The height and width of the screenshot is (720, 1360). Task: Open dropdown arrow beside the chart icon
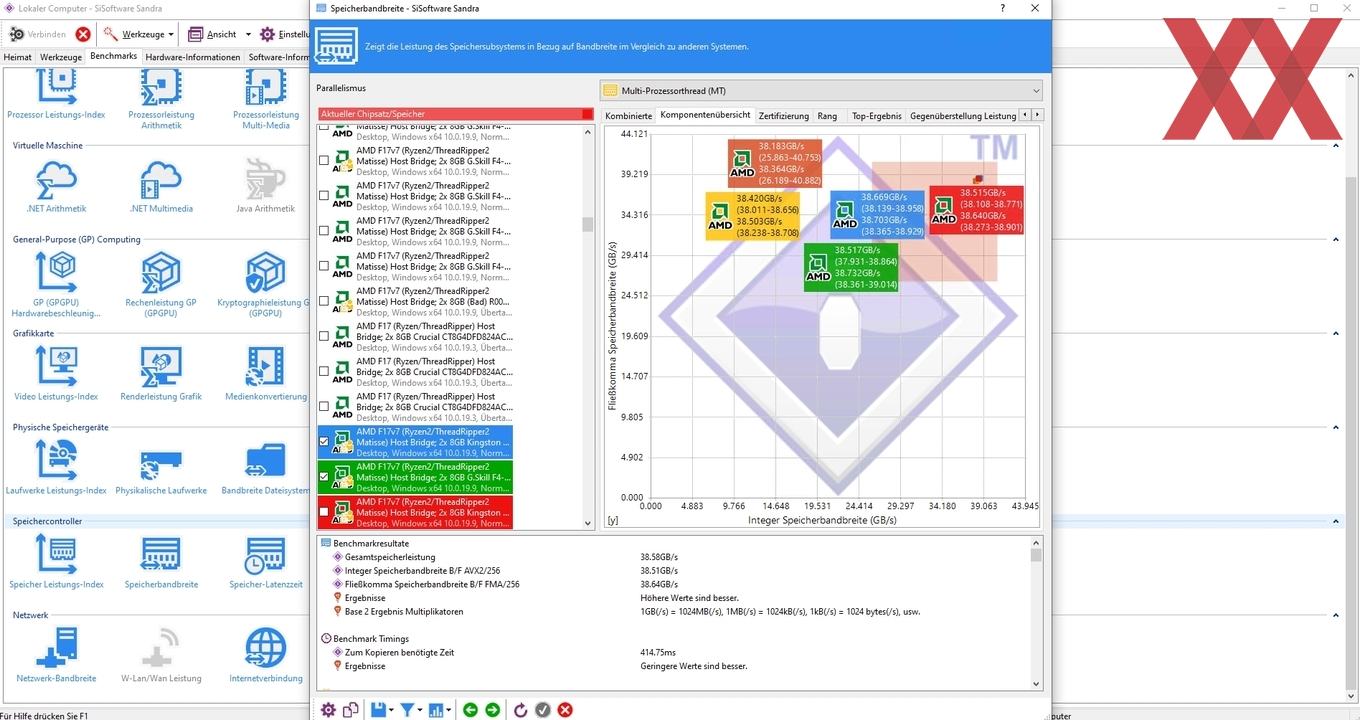pyautogui.click(x=449, y=710)
